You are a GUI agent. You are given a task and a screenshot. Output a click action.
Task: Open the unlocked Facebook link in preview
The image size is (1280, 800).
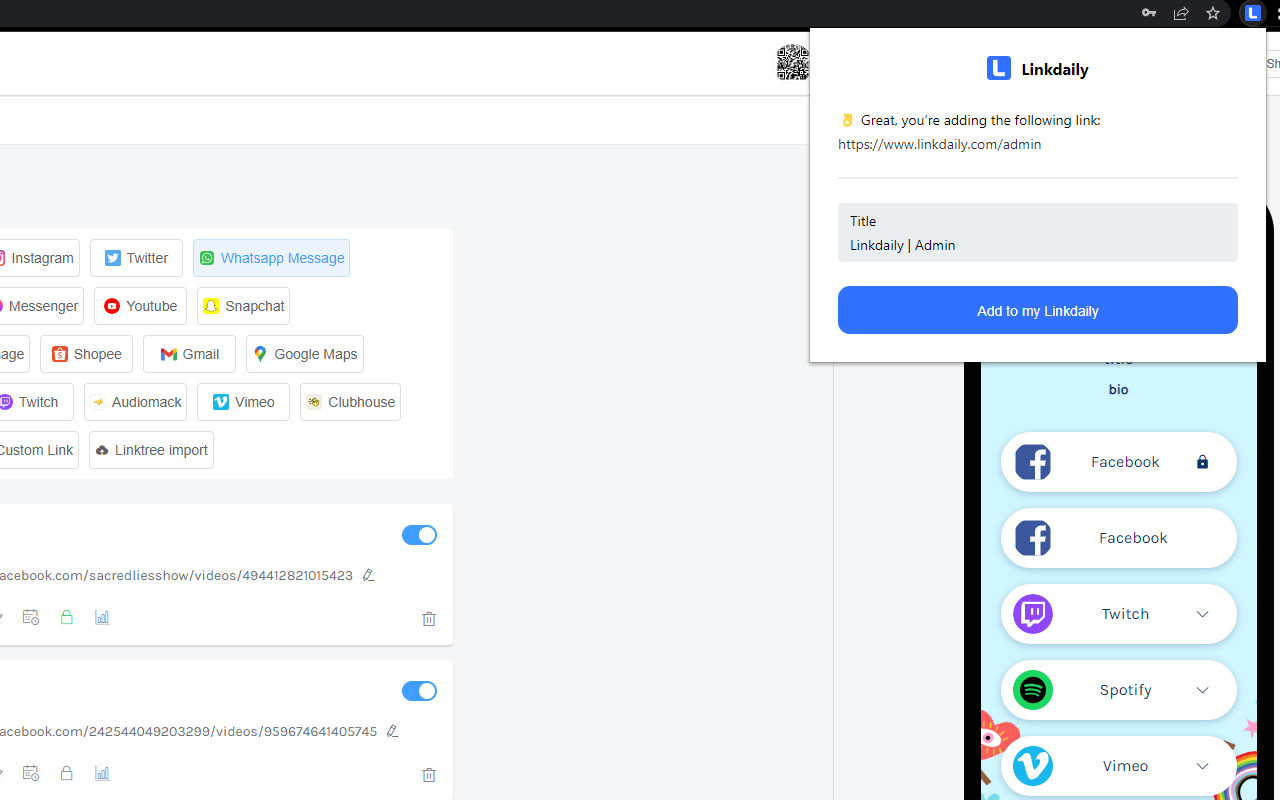(x=1118, y=538)
